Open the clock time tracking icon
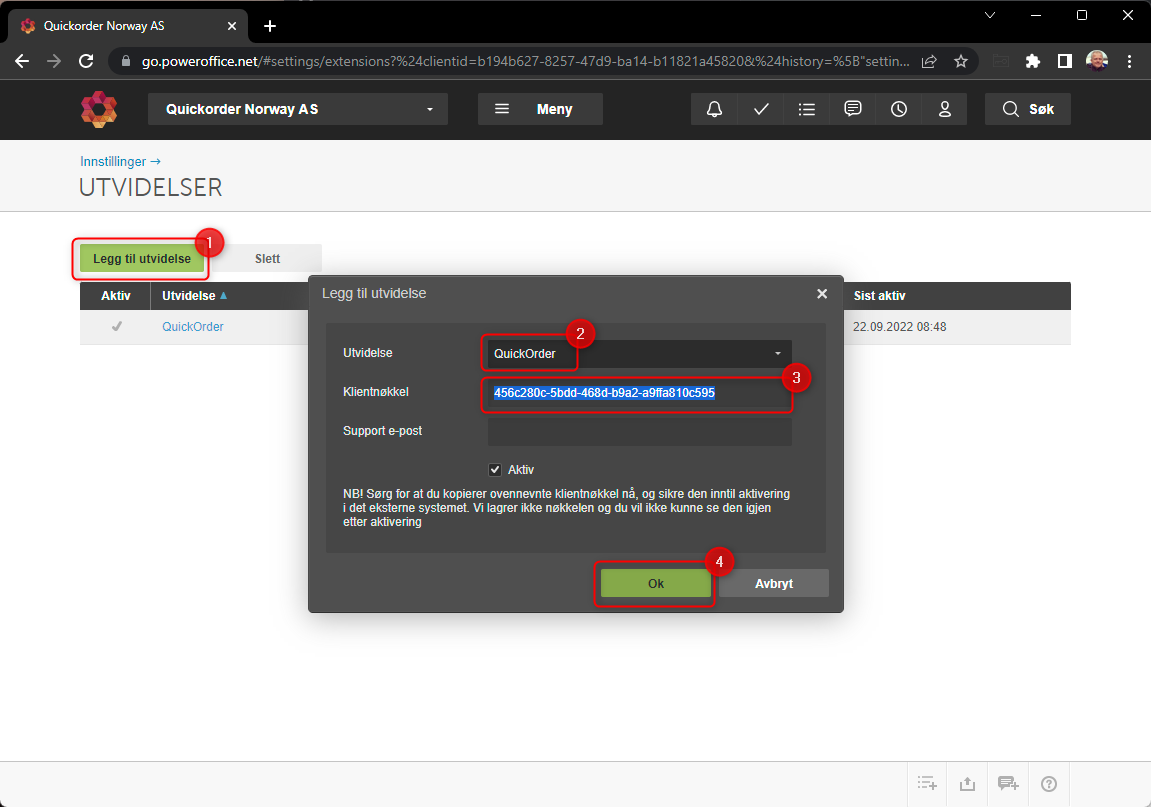Viewport: 1151px width, 807px height. pyautogui.click(x=898, y=109)
